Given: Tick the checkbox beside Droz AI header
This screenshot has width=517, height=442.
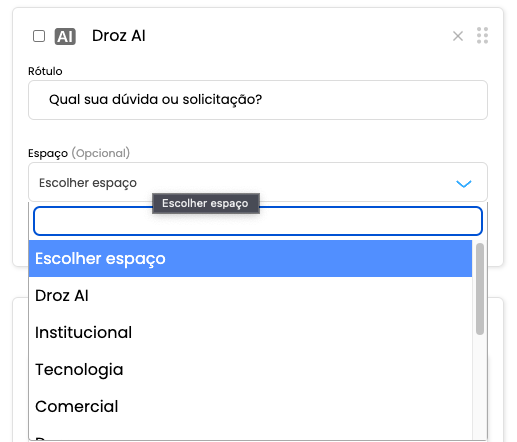Looking at the screenshot, I should (x=39, y=36).
